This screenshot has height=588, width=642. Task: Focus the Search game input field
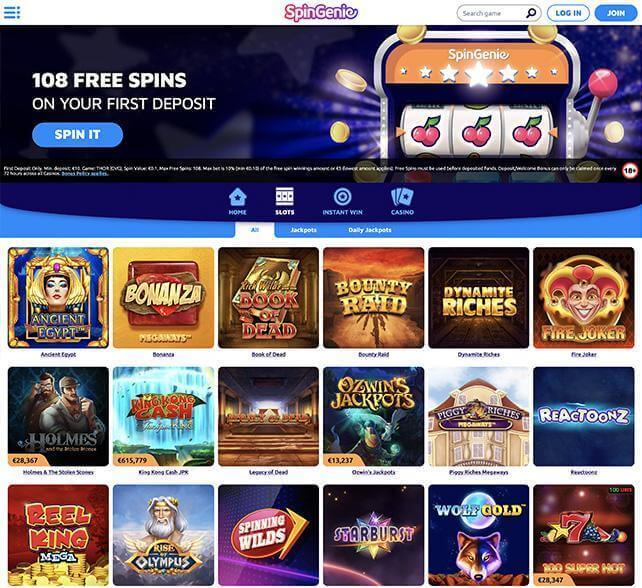(493, 13)
